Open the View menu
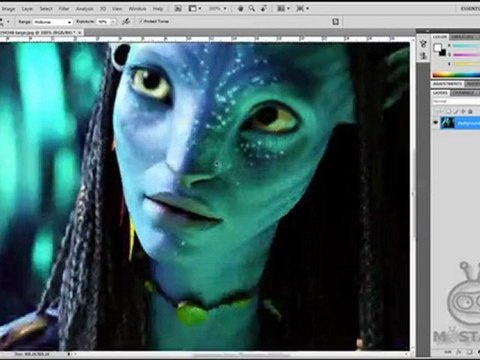480x360 pixels. (117, 9)
